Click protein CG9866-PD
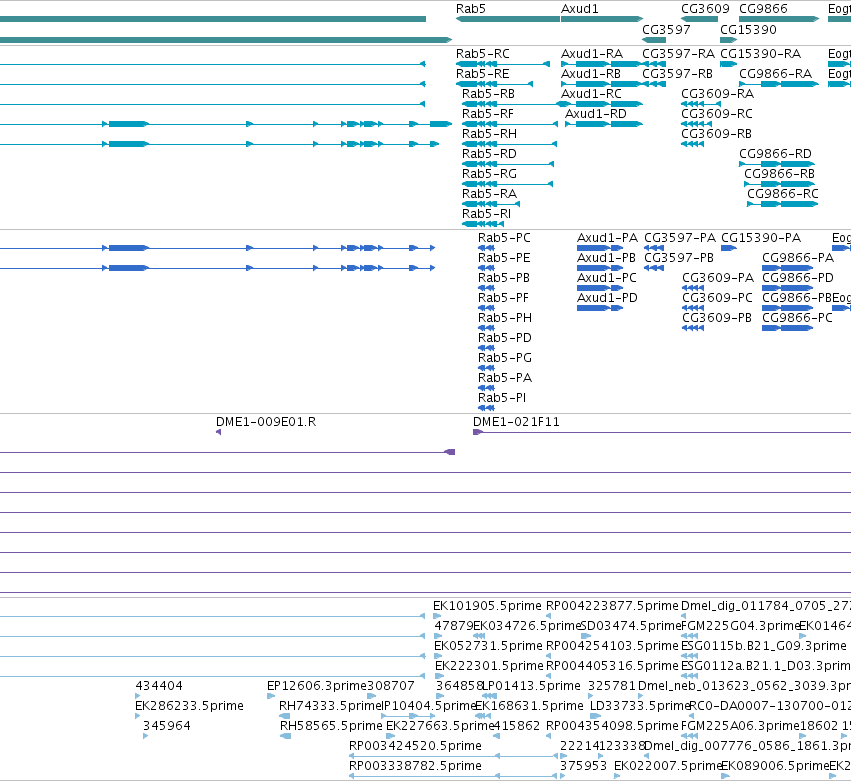 pyautogui.click(x=798, y=278)
